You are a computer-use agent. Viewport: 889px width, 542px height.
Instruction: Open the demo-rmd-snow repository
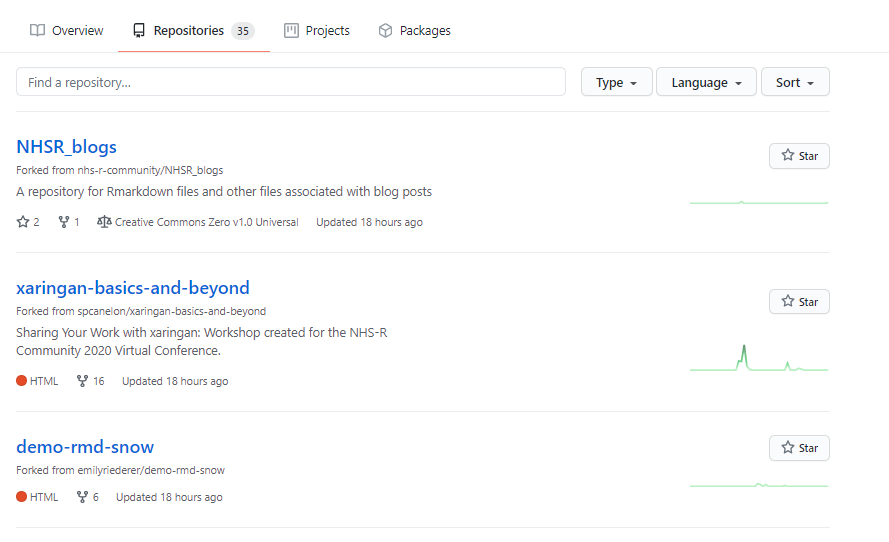85,447
